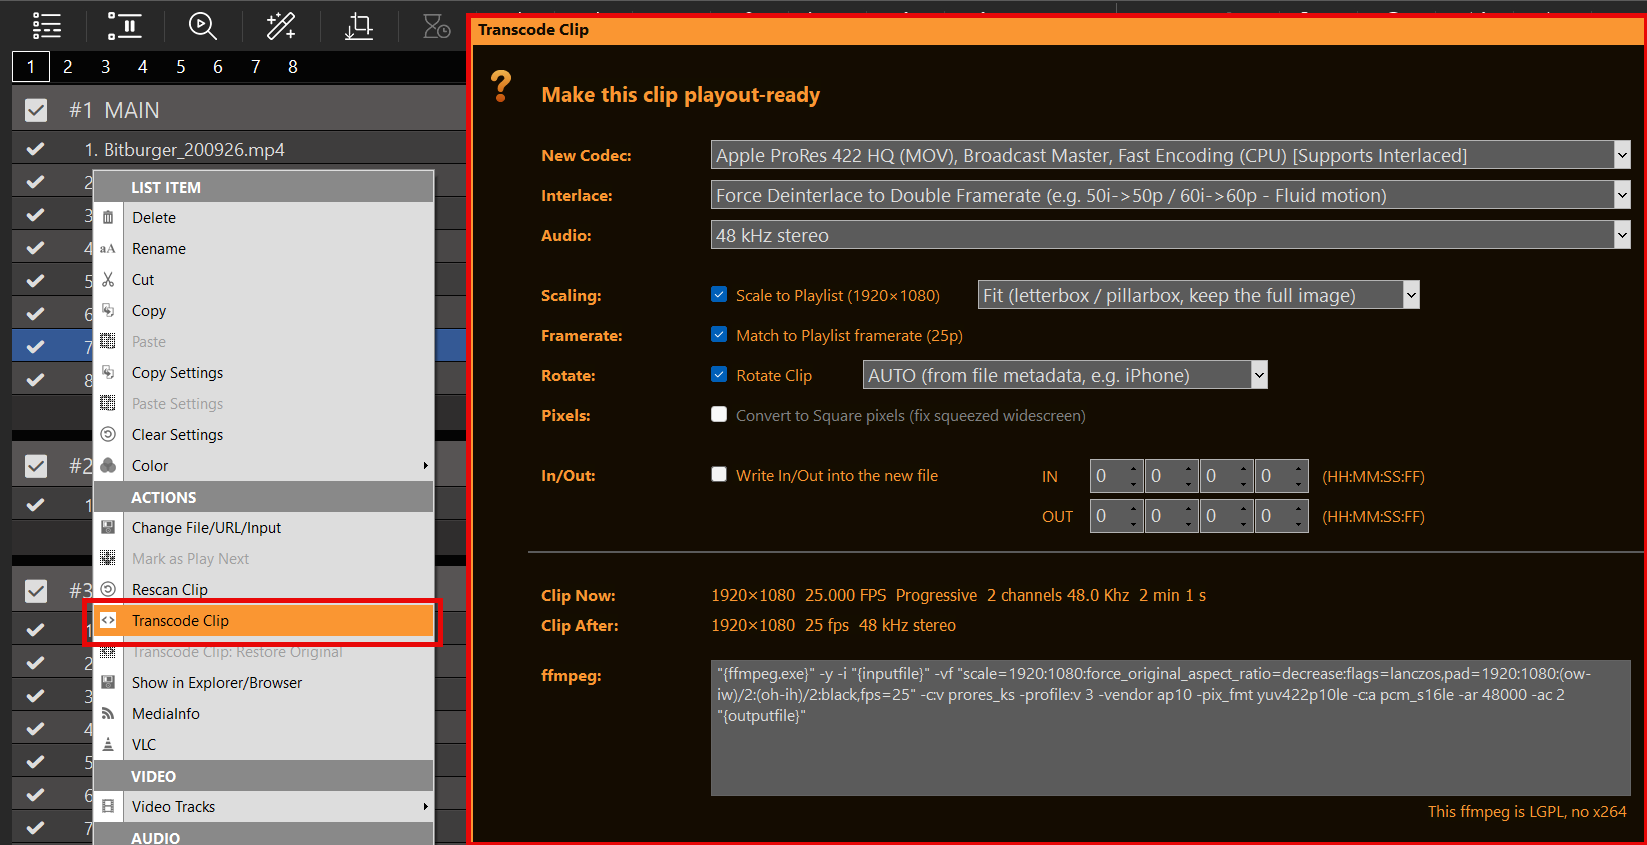The width and height of the screenshot is (1647, 845).
Task: Select Show in Explorer/Browser entry
Action: point(217,682)
